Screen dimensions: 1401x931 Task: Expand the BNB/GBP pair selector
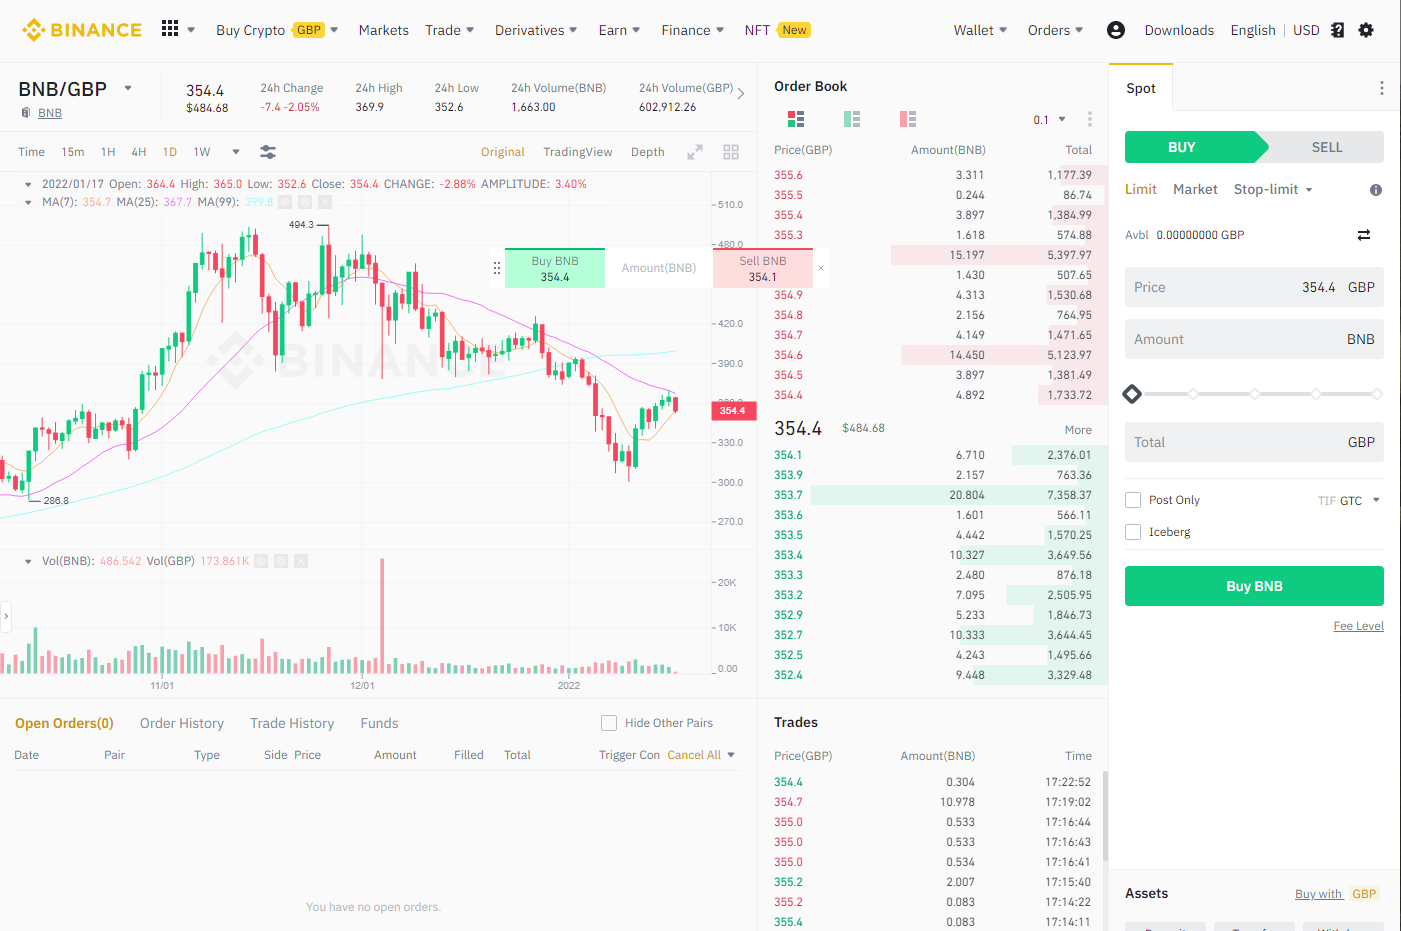click(128, 88)
